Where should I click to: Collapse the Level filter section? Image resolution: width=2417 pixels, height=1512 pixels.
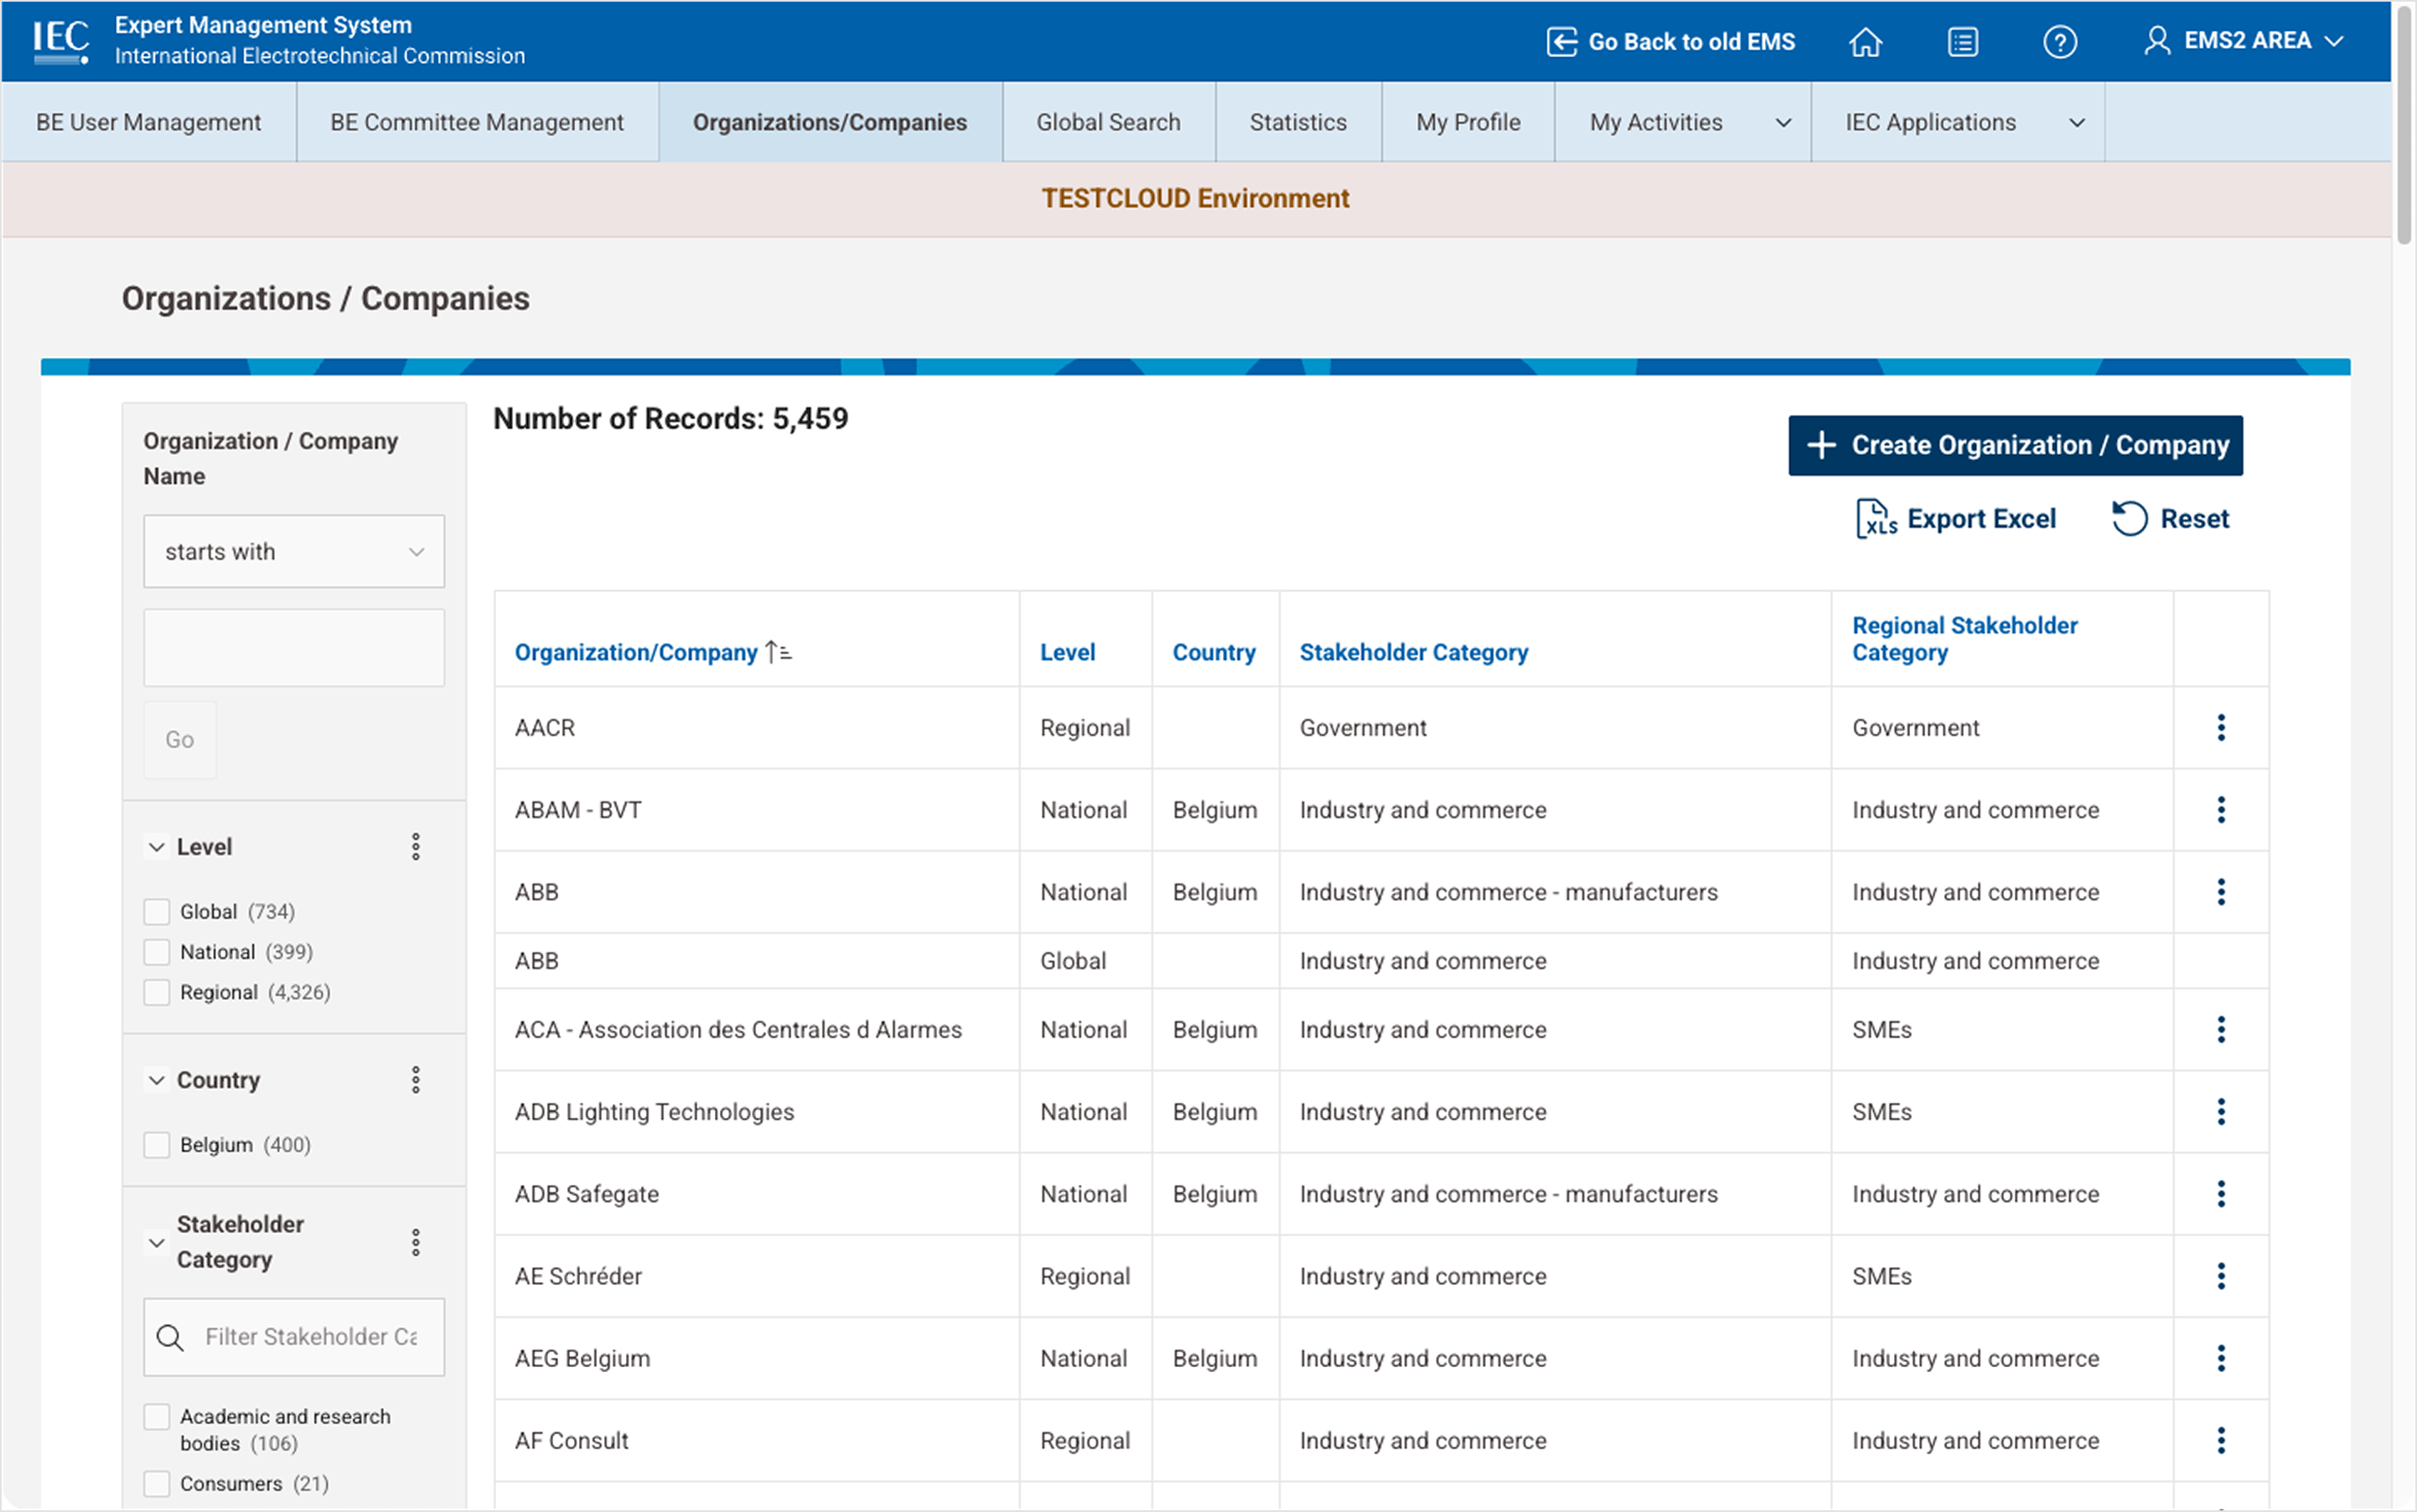coord(157,846)
